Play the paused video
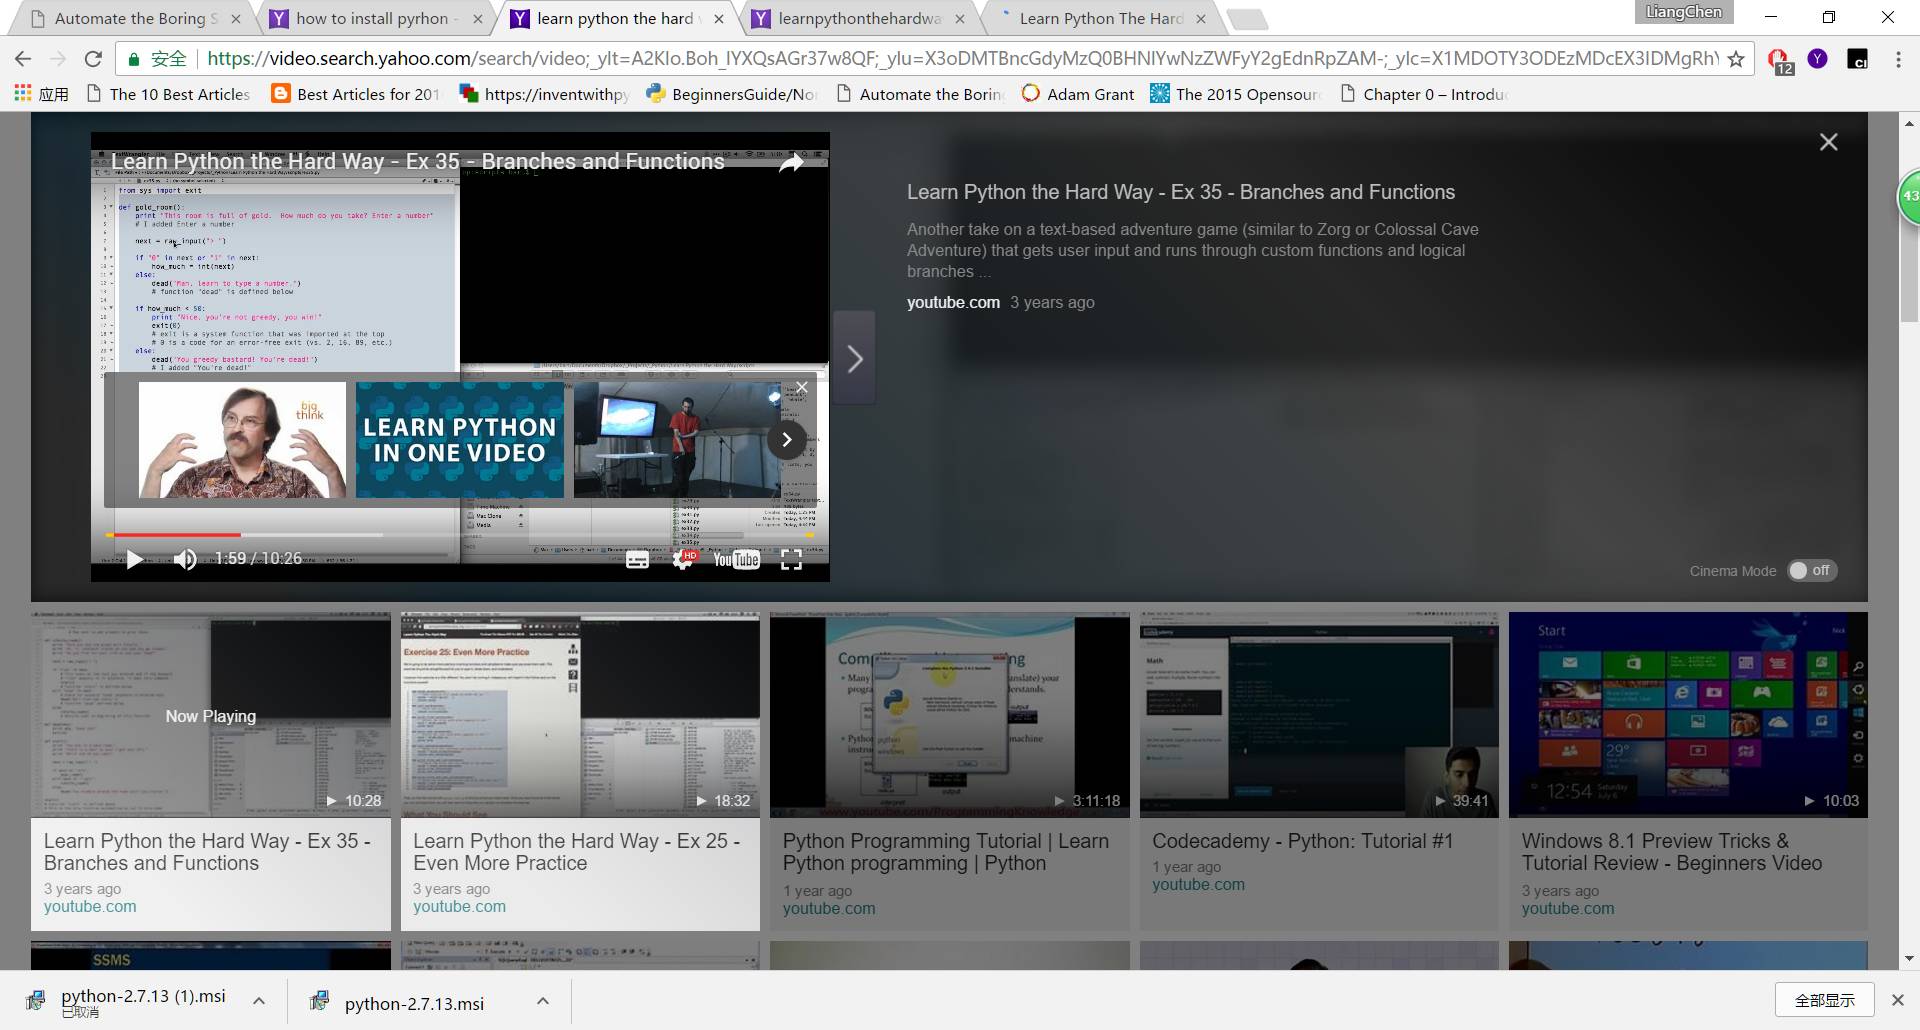Image resolution: width=1920 pixels, height=1030 pixels. coord(135,559)
